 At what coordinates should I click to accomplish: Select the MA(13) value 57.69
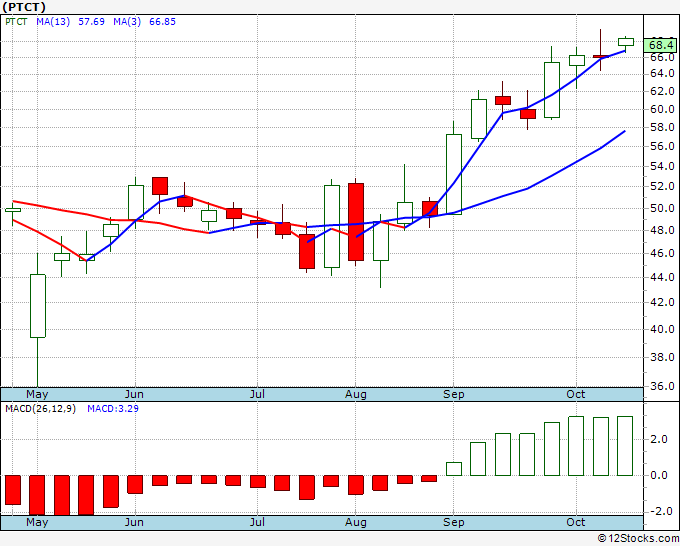tap(91, 22)
